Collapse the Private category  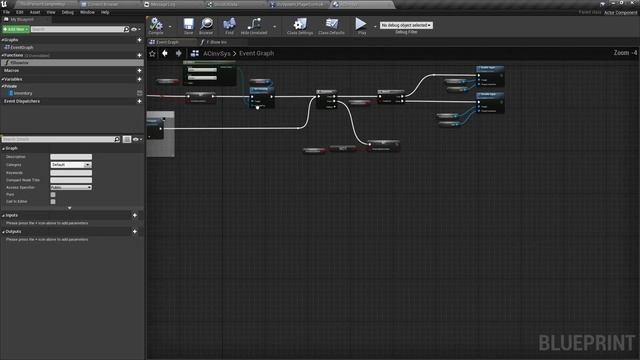2,87
